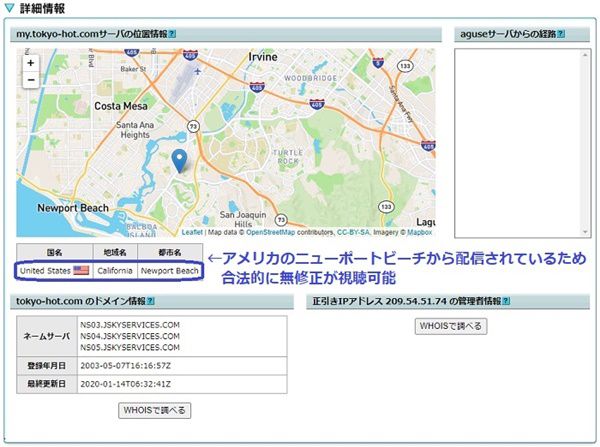Screen dimensions: 600x447
Task: Click WHOISで調べる under IP address info
Action: (451, 326)
